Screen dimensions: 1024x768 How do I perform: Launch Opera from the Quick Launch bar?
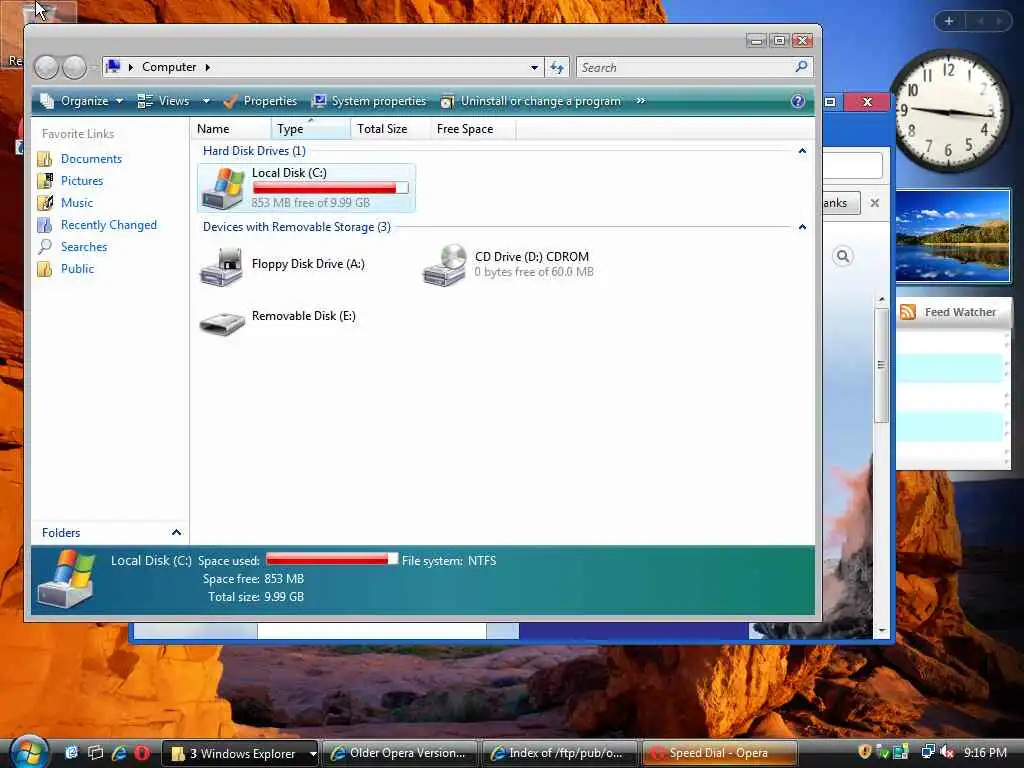click(142, 752)
